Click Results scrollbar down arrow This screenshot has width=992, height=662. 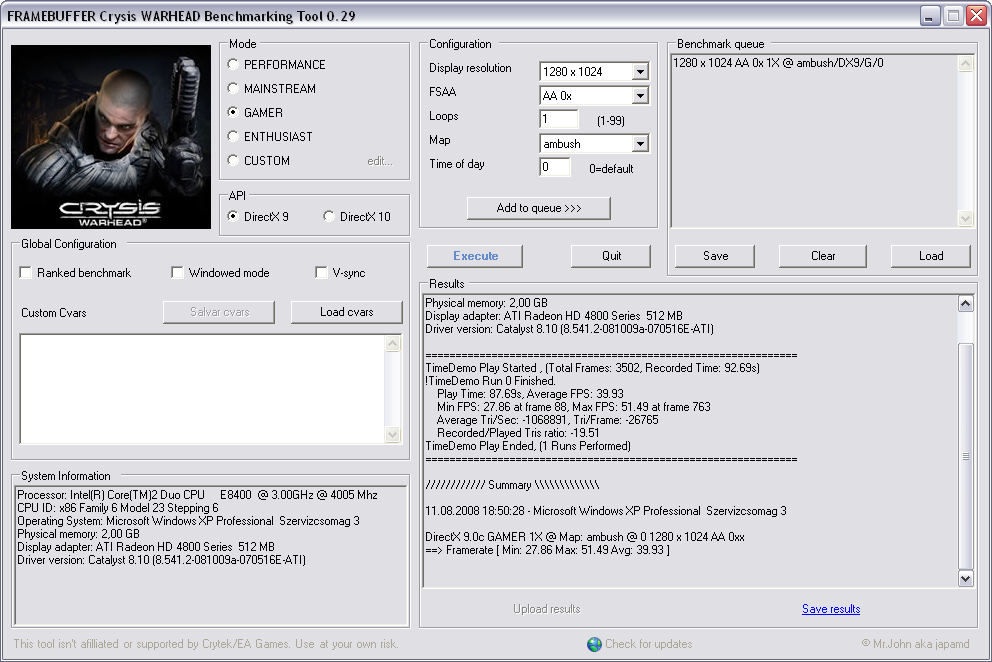click(x=965, y=578)
